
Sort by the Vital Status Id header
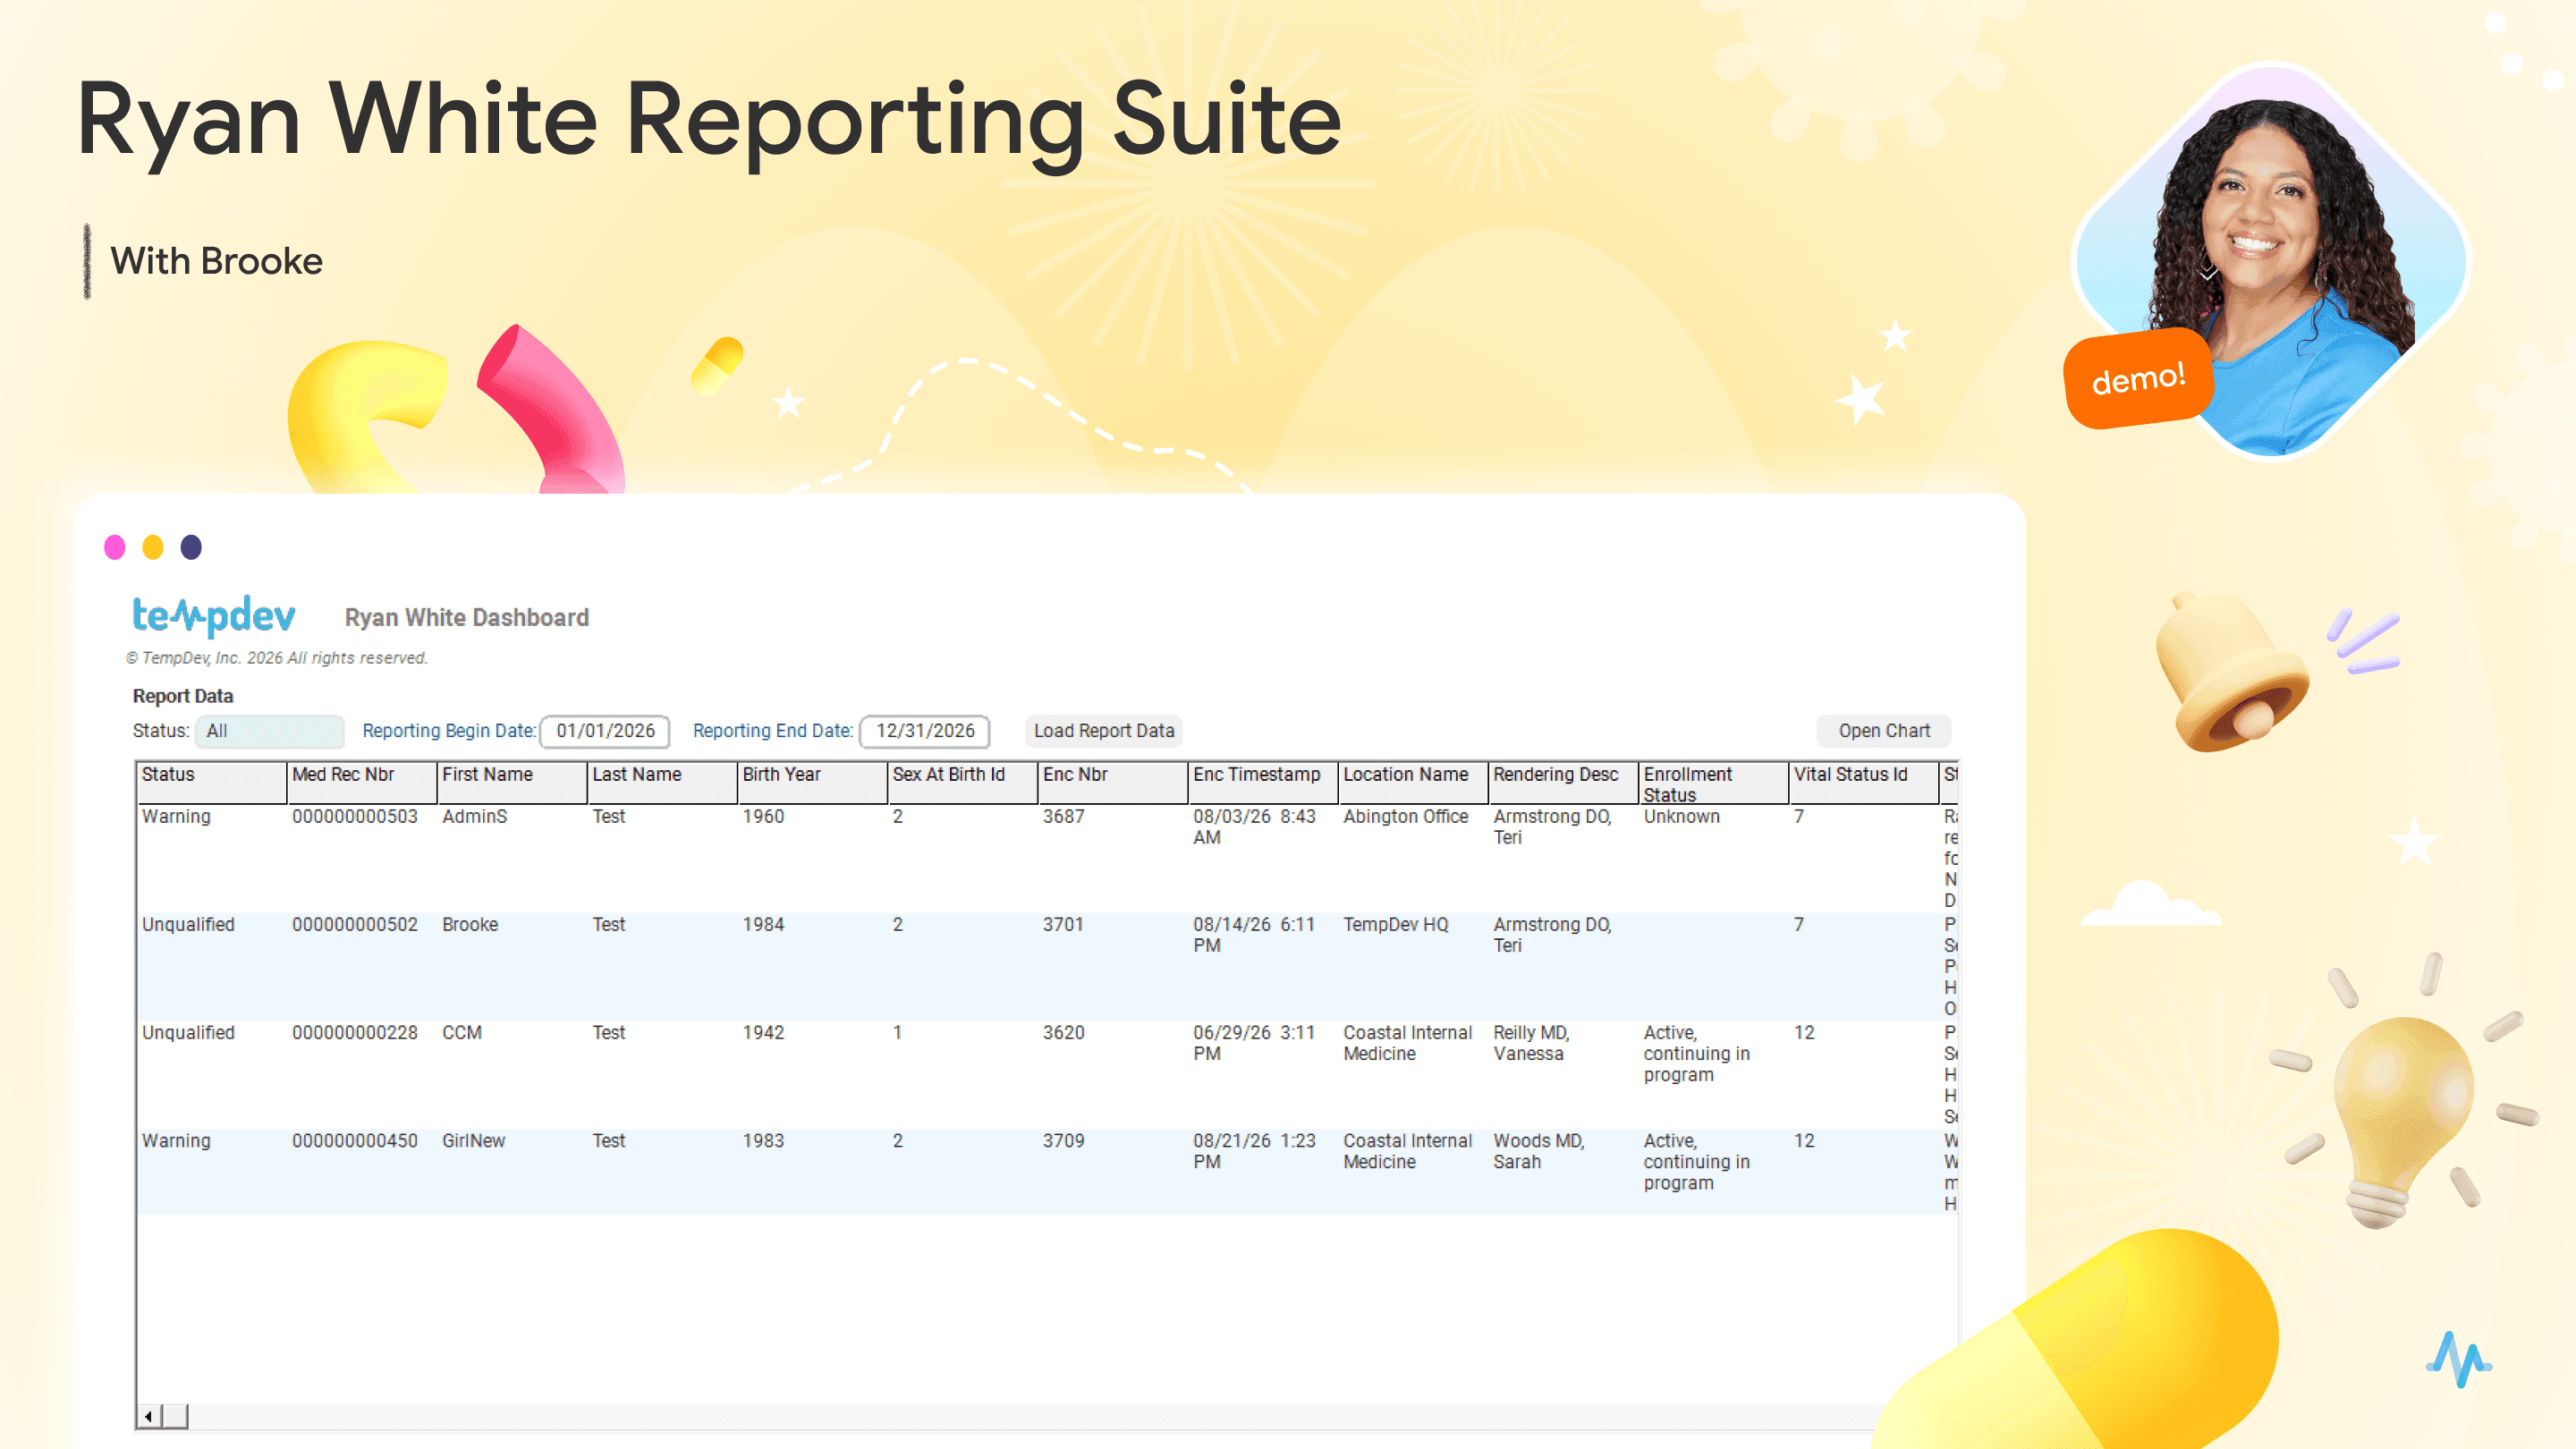(x=1864, y=783)
